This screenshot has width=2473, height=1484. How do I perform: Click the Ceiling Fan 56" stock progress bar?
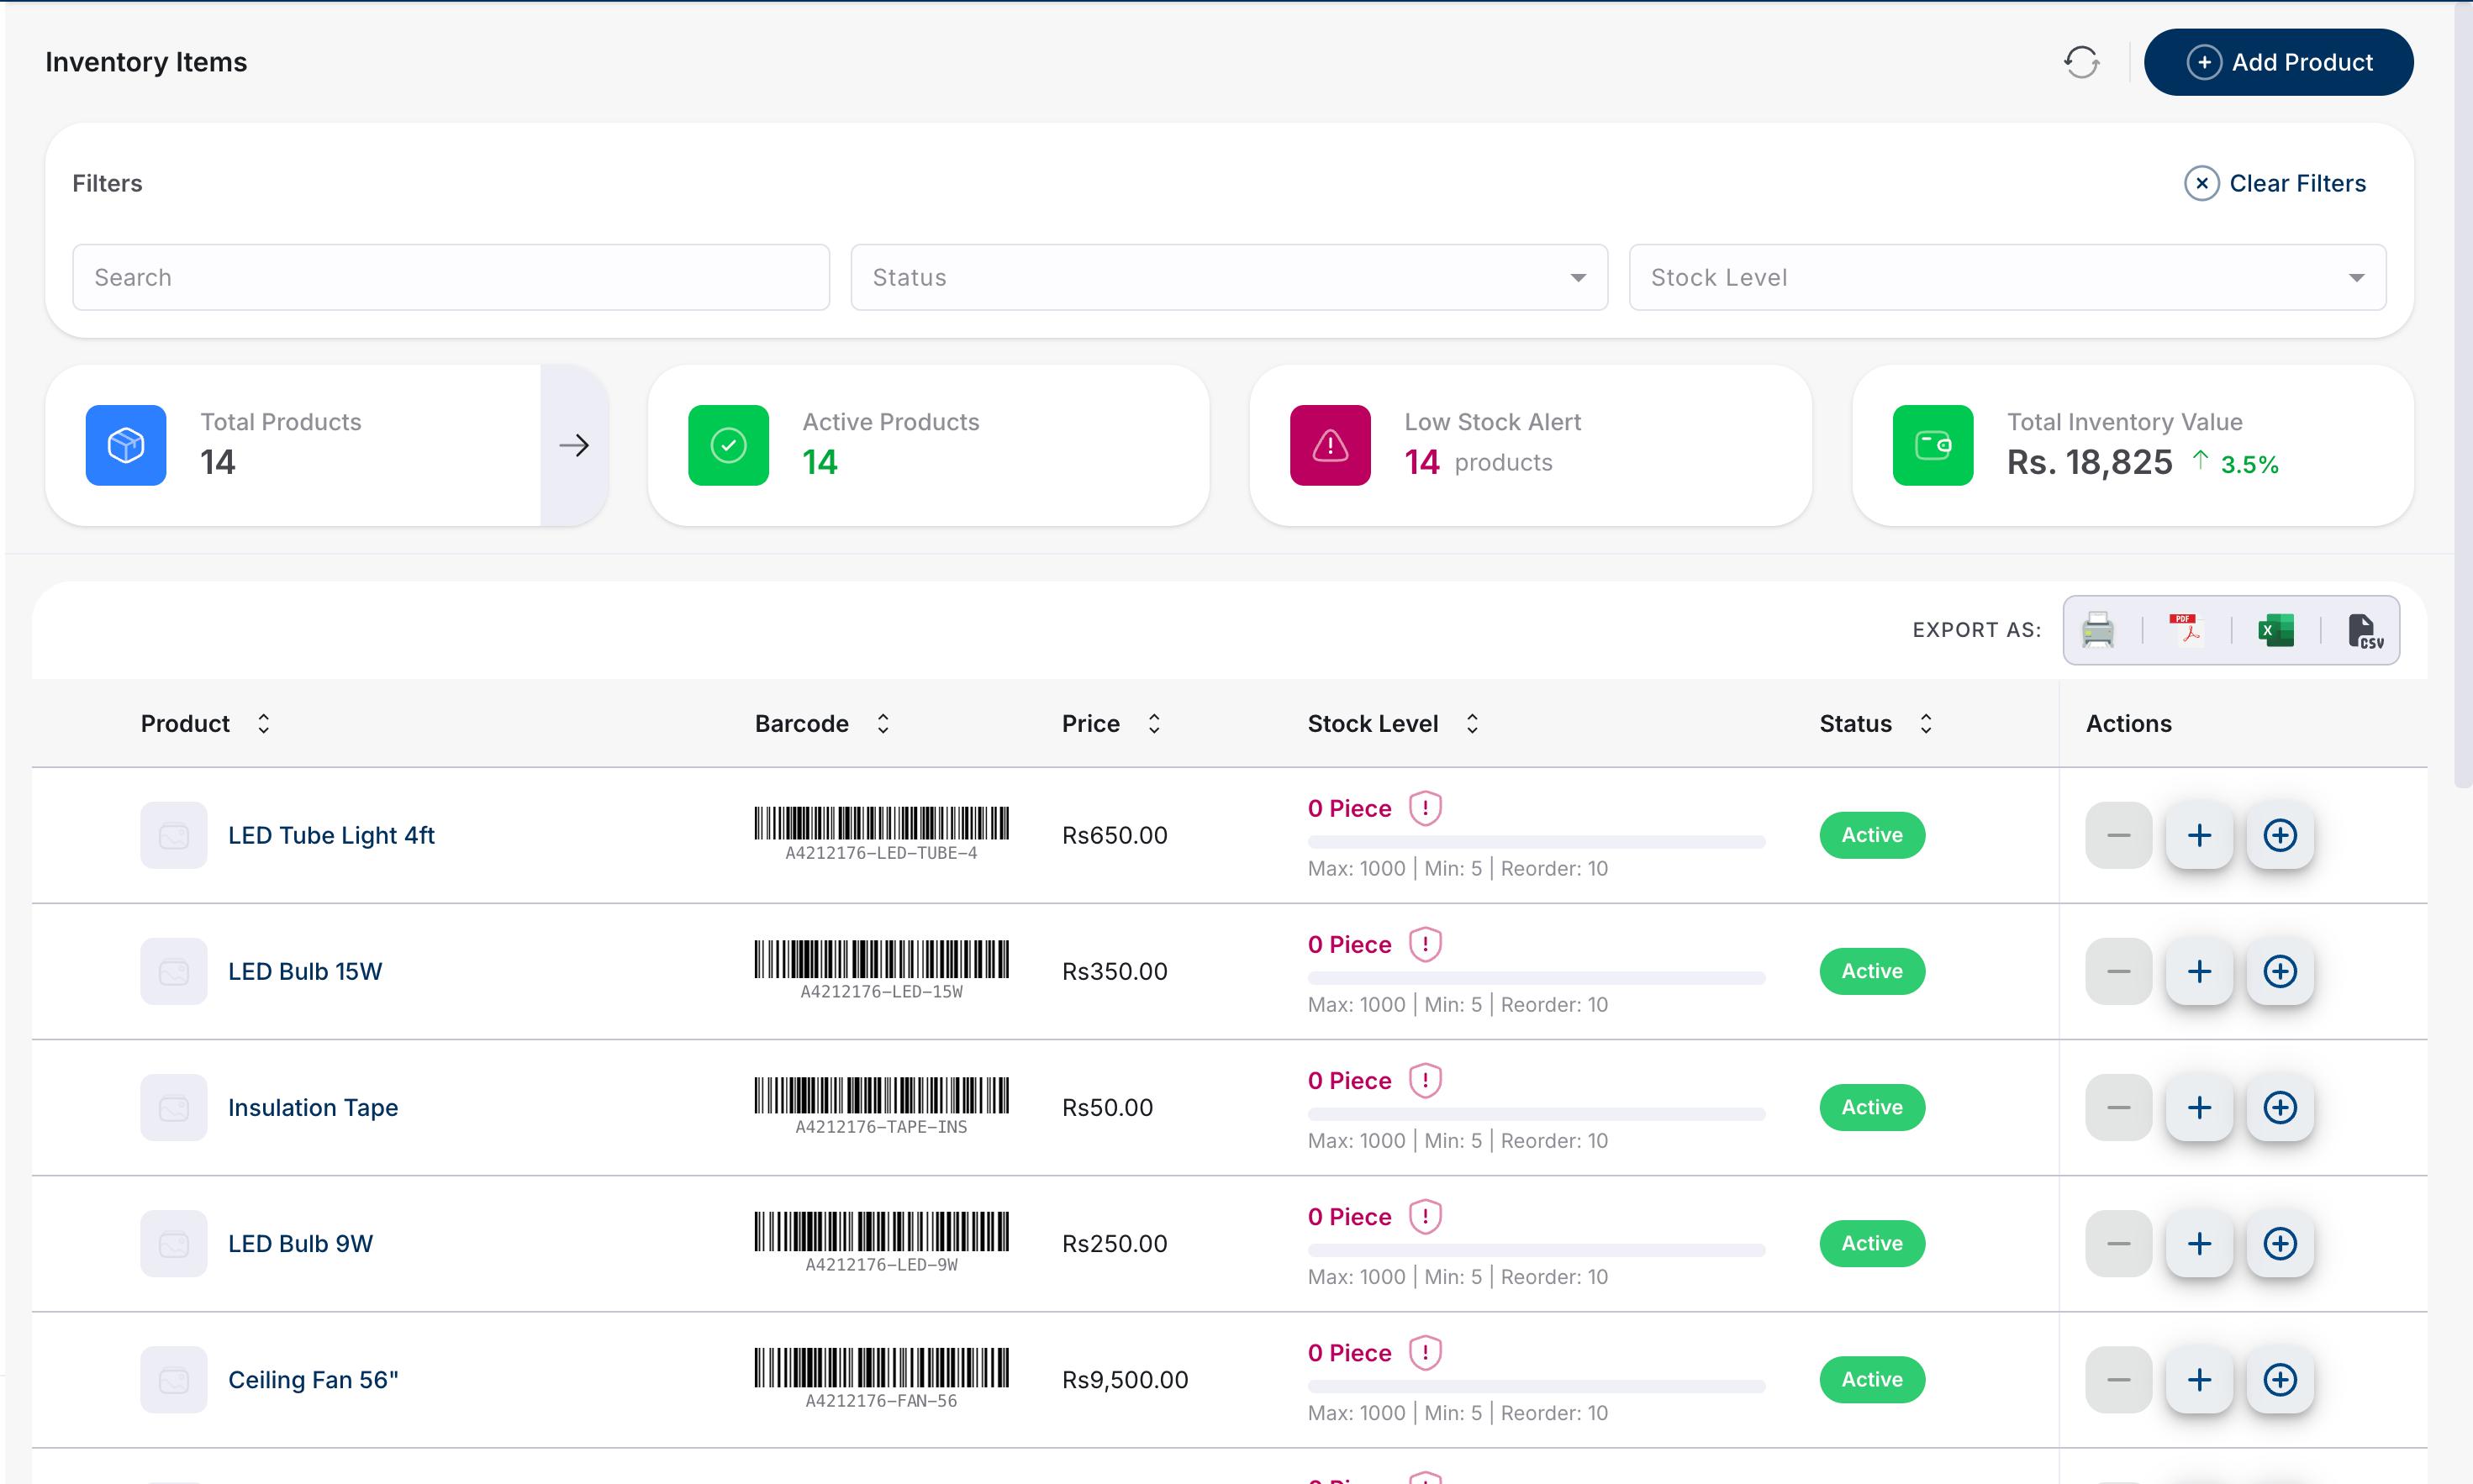coord(1536,1386)
